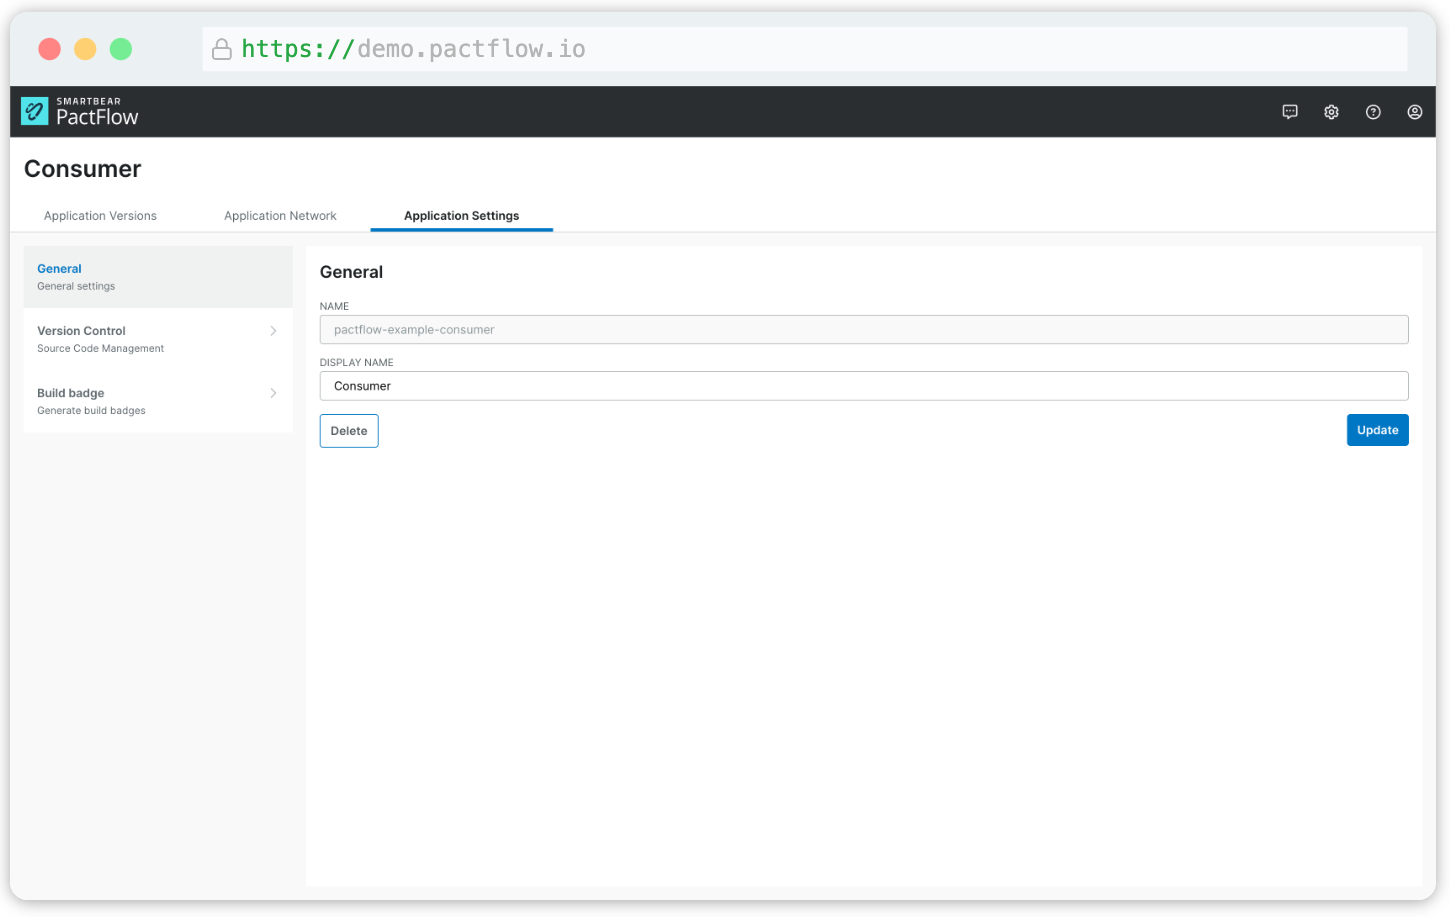Viewport: 1450px width, 917px height.
Task: Switch to Application Versions tab
Action: (100, 216)
